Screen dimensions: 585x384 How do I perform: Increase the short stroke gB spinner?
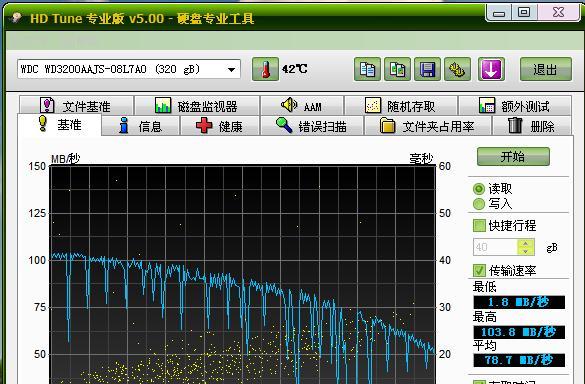coord(526,243)
